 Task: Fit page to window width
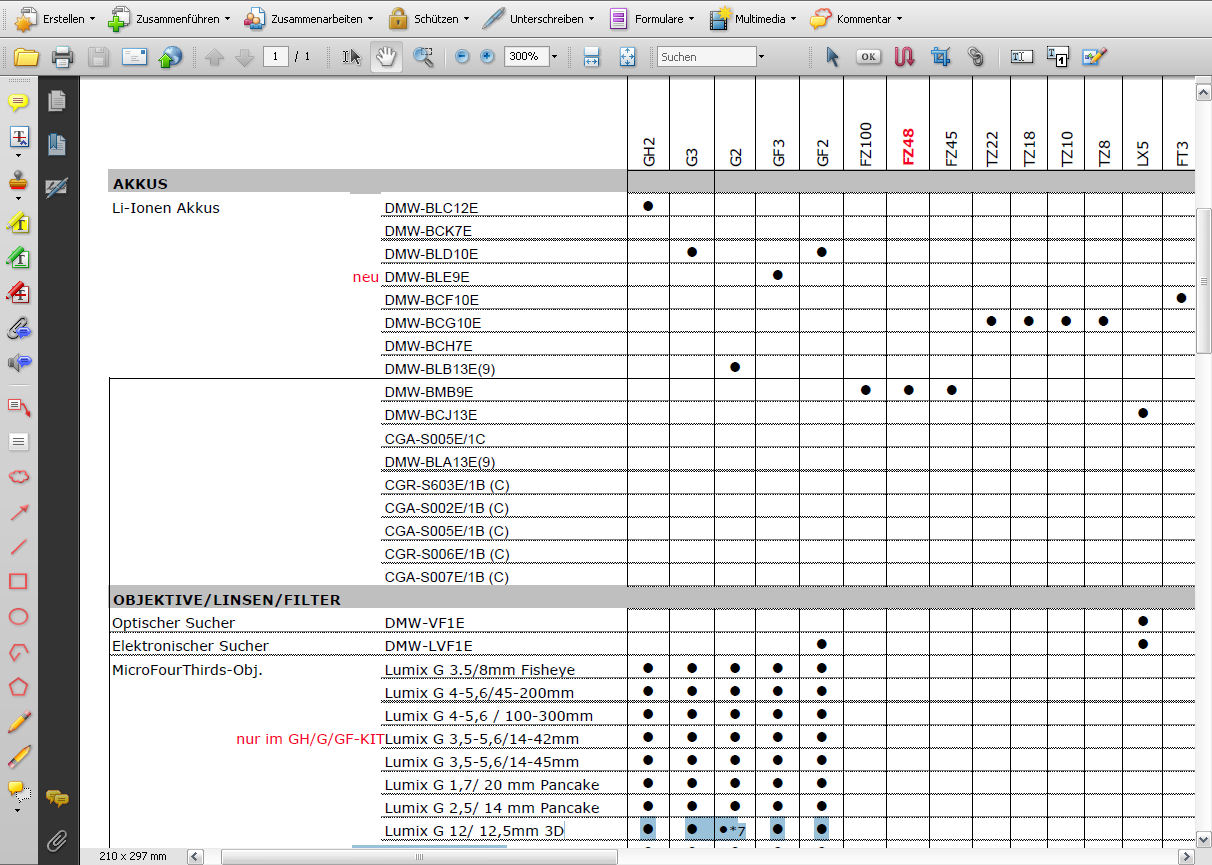click(591, 57)
